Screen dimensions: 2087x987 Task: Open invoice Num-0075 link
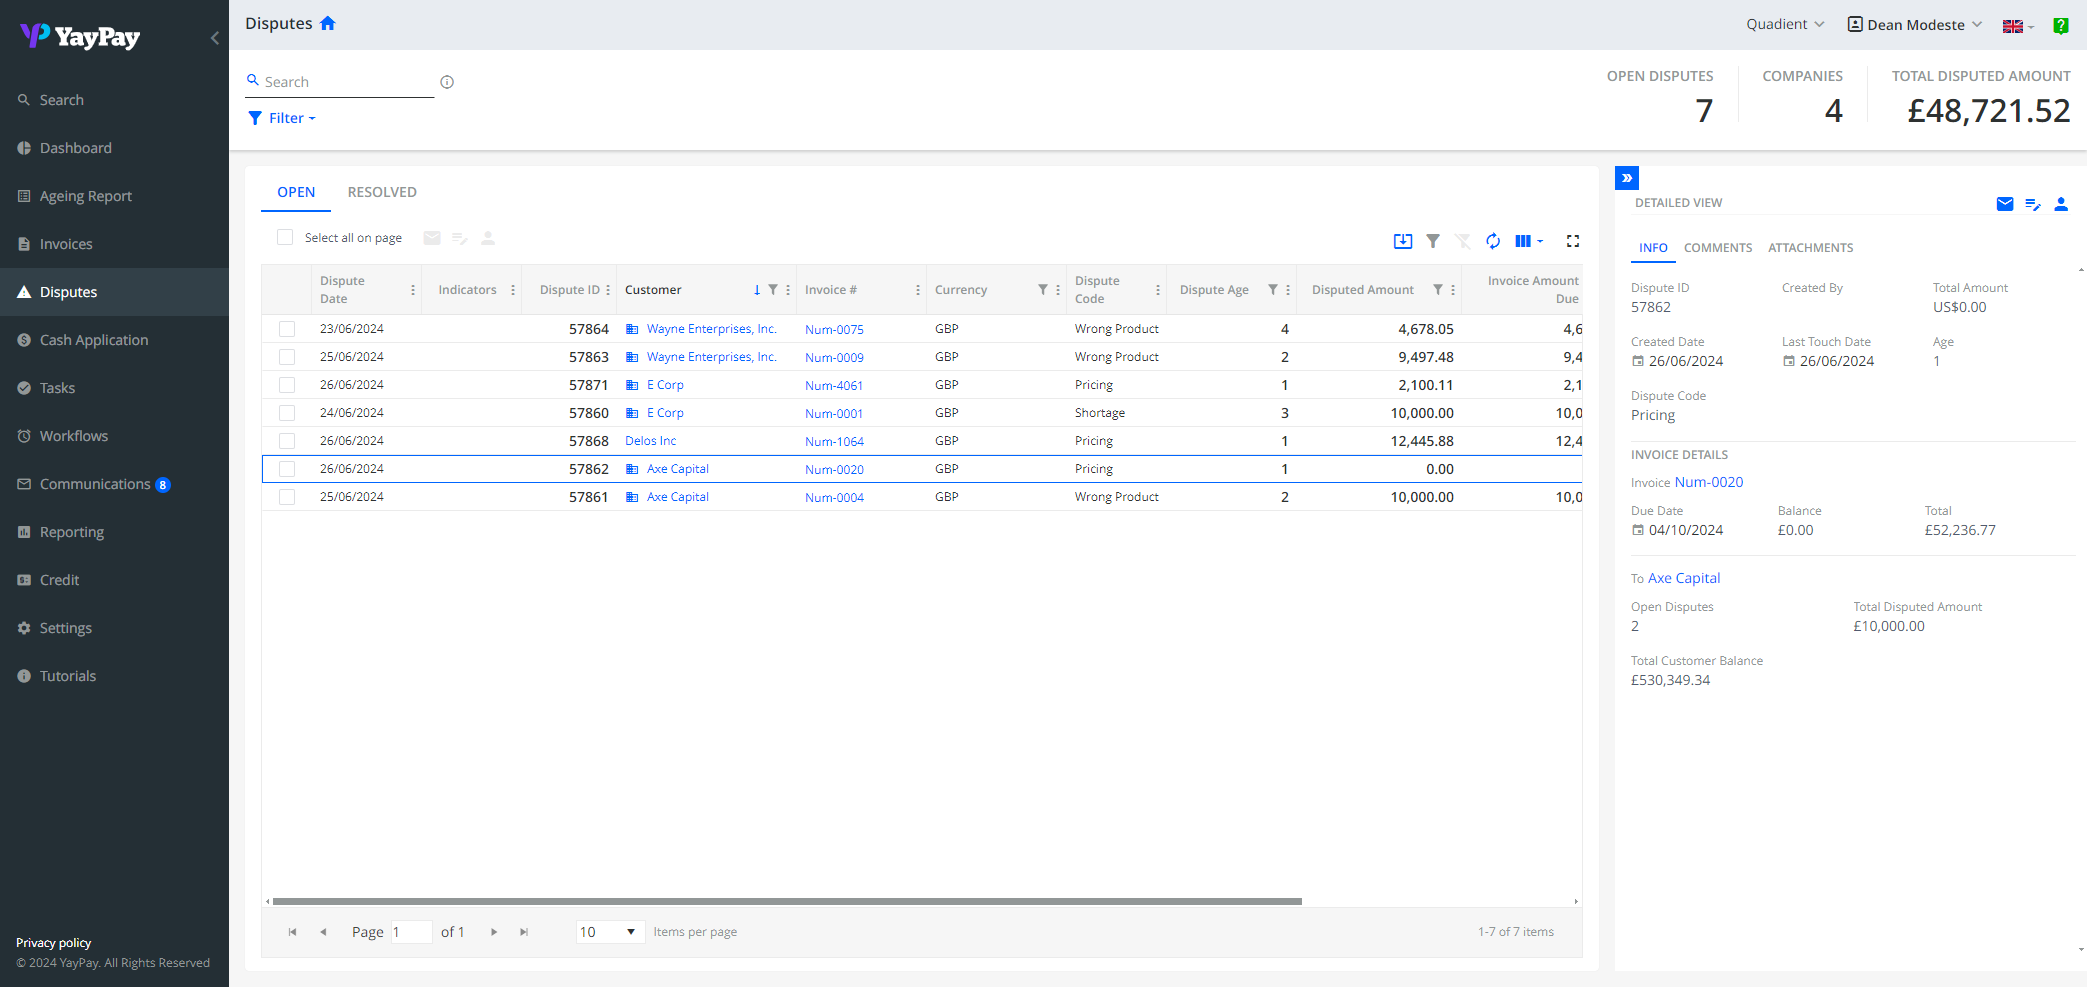(x=834, y=329)
